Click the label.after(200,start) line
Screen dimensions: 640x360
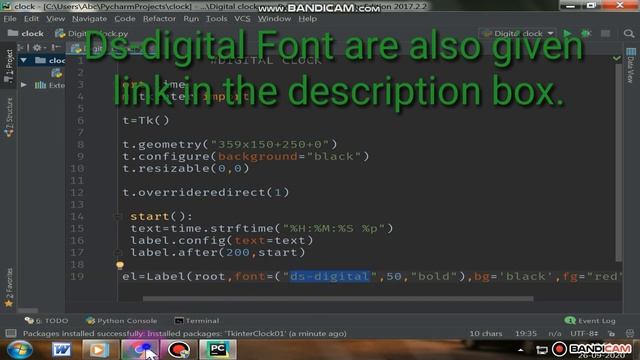click(x=218, y=252)
